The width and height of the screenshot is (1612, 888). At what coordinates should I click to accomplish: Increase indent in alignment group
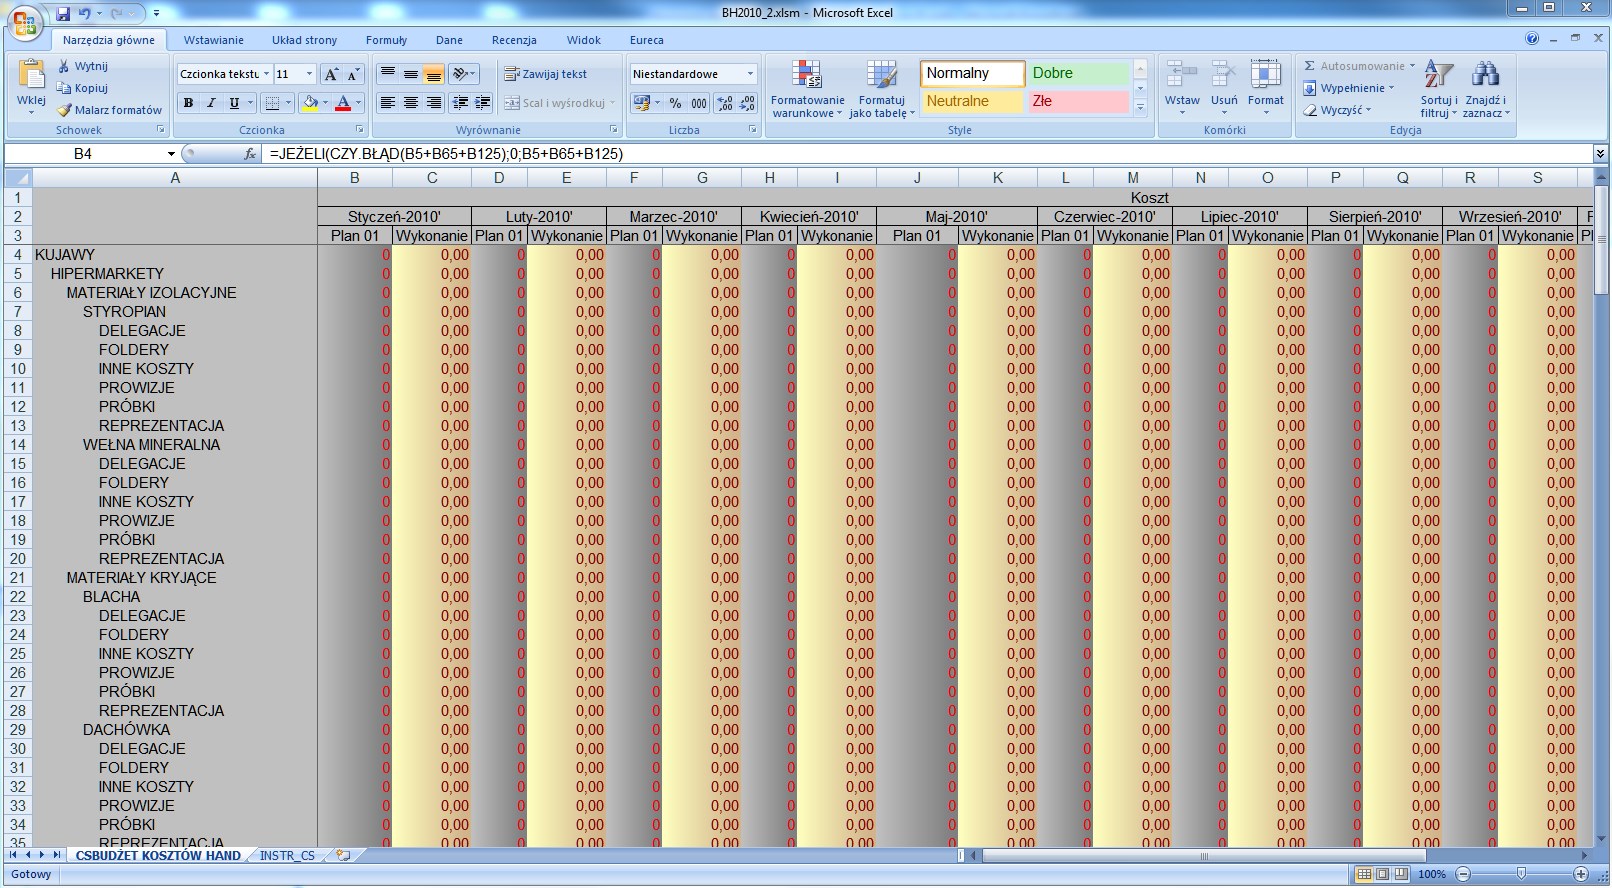pos(483,102)
